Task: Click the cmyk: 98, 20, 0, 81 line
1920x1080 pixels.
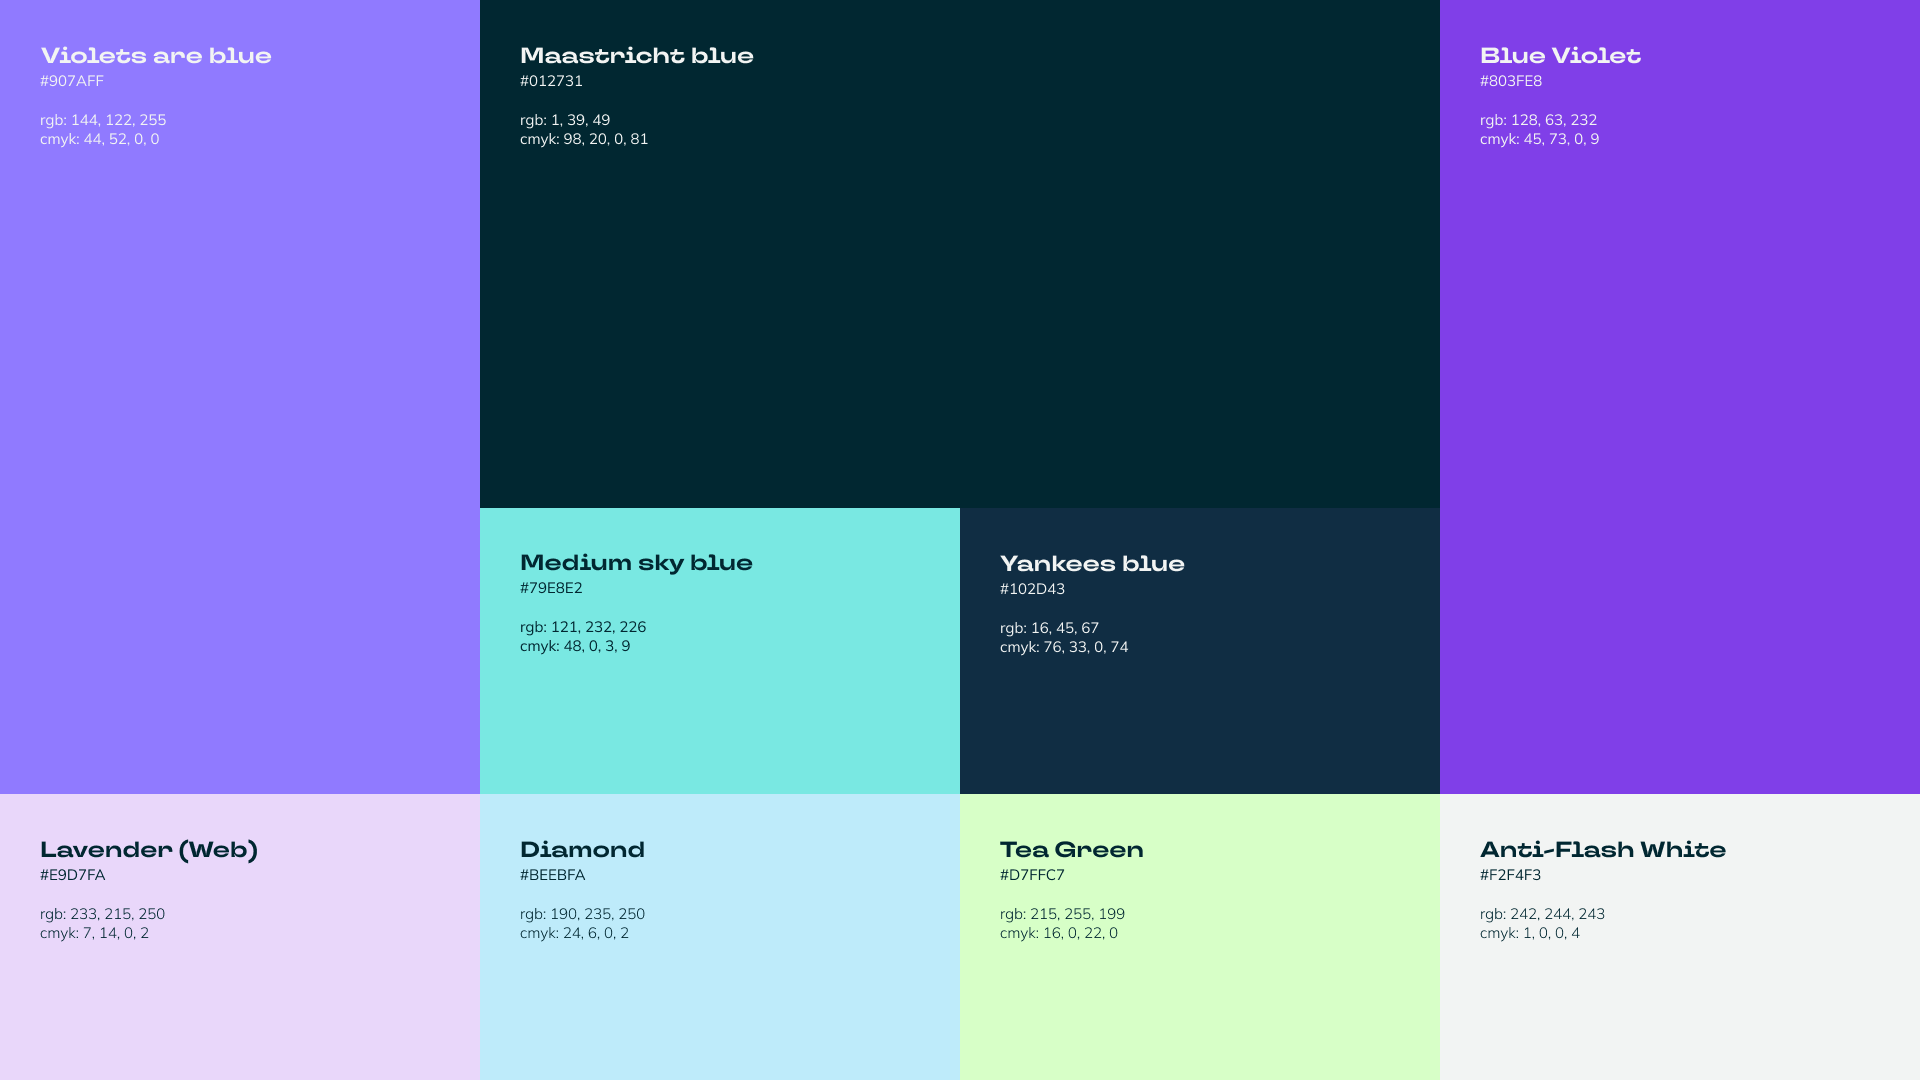Action: coord(584,139)
